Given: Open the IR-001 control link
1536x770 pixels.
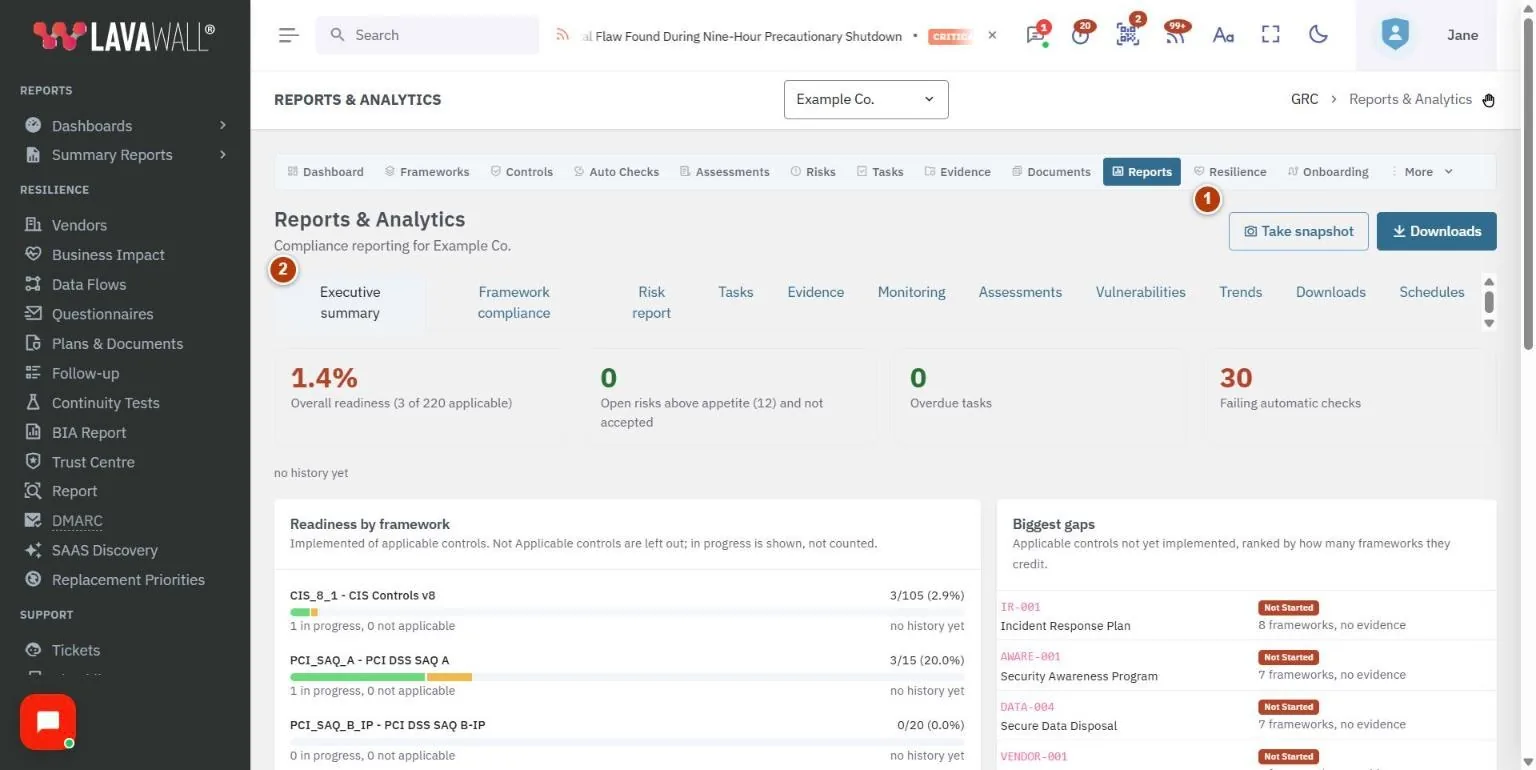Looking at the screenshot, I should tap(1020, 607).
